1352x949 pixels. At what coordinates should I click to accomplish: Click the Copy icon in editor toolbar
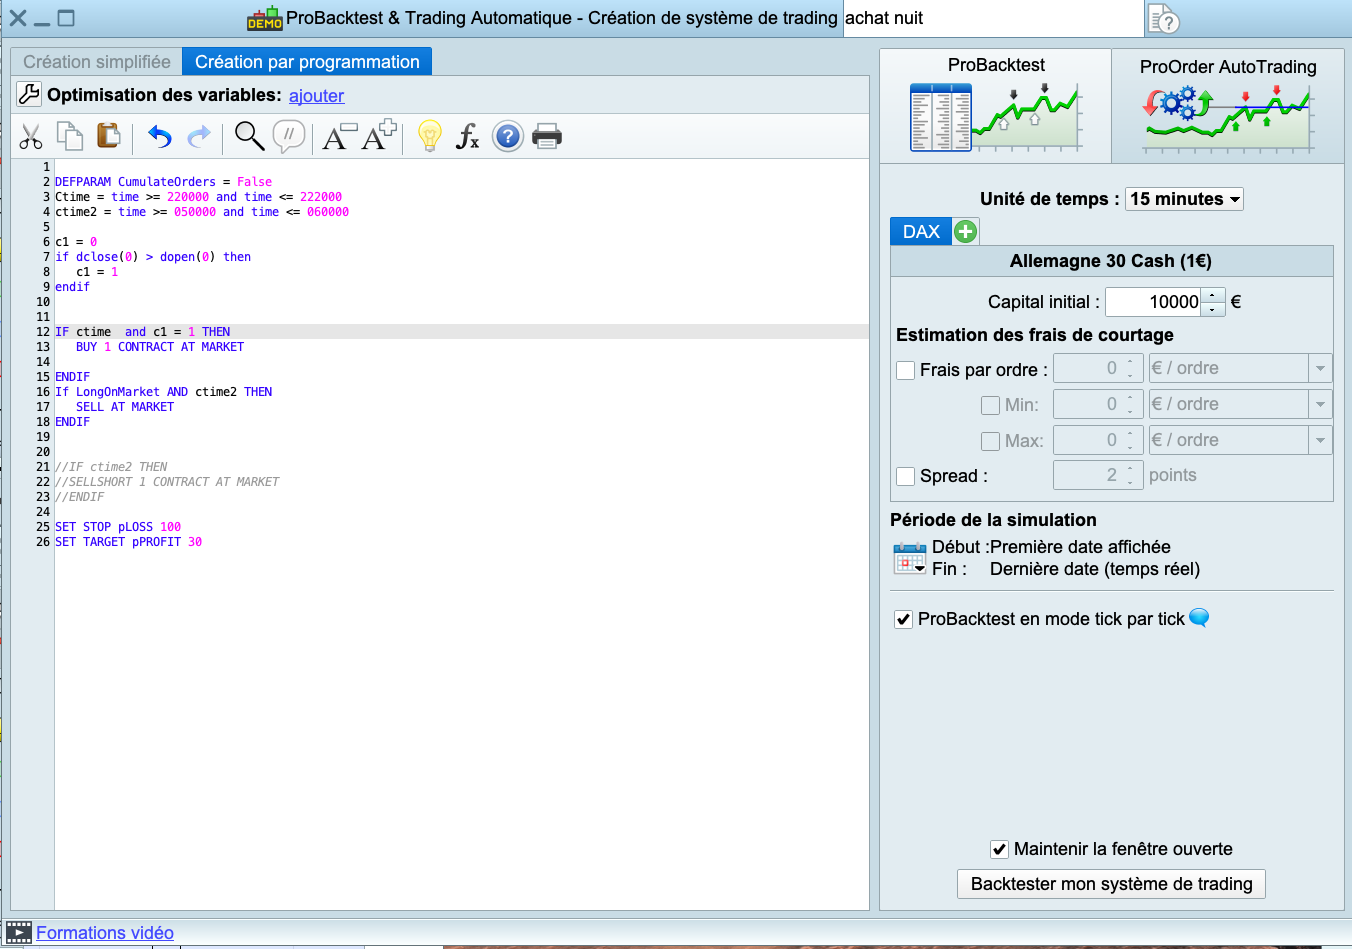point(69,135)
